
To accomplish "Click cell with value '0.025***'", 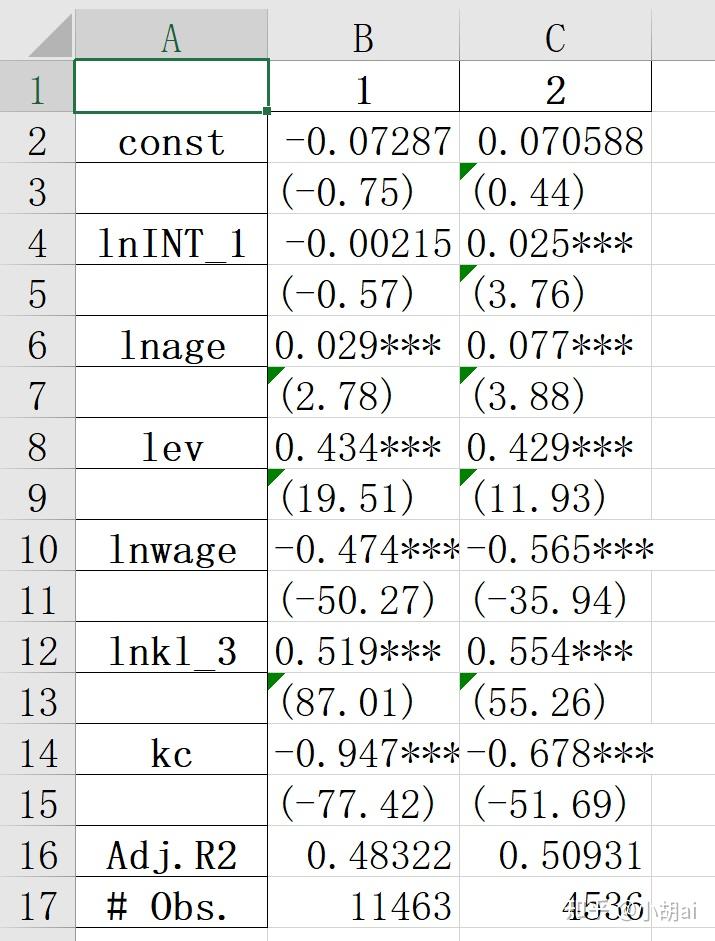I will tap(555, 239).
